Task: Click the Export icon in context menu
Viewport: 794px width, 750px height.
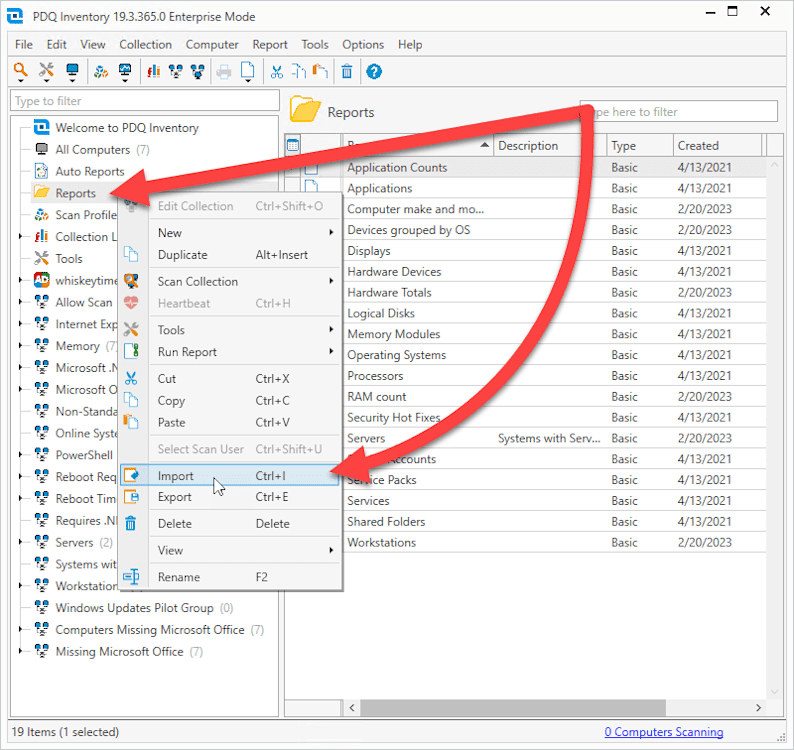Action: [131, 497]
